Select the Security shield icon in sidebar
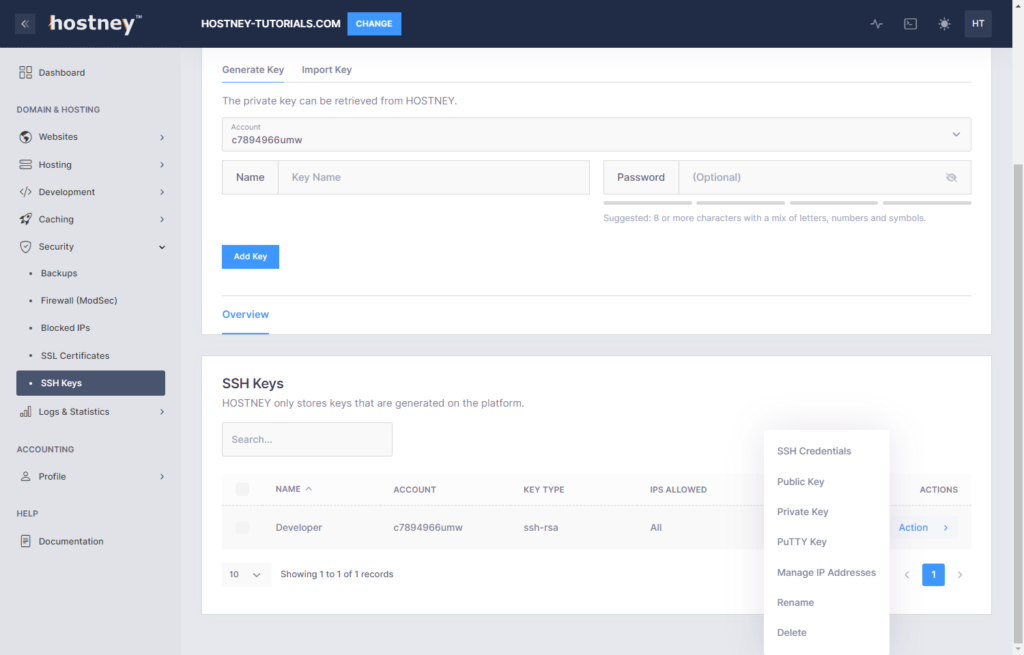Viewport: 1024px width, 655px height. coord(23,246)
